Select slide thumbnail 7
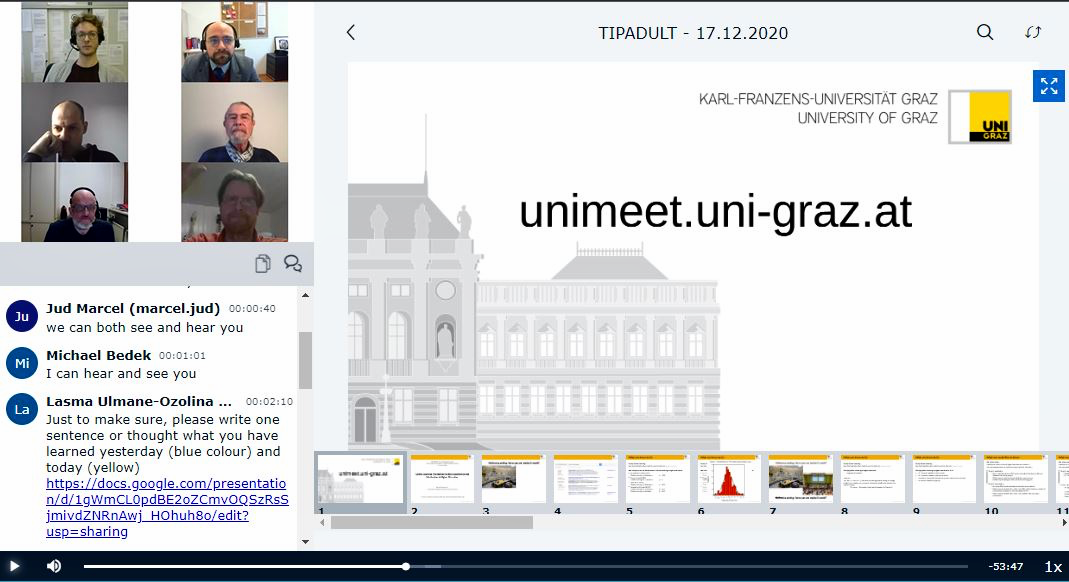The height and width of the screenshot is (582, 1069). pos(800,479)
